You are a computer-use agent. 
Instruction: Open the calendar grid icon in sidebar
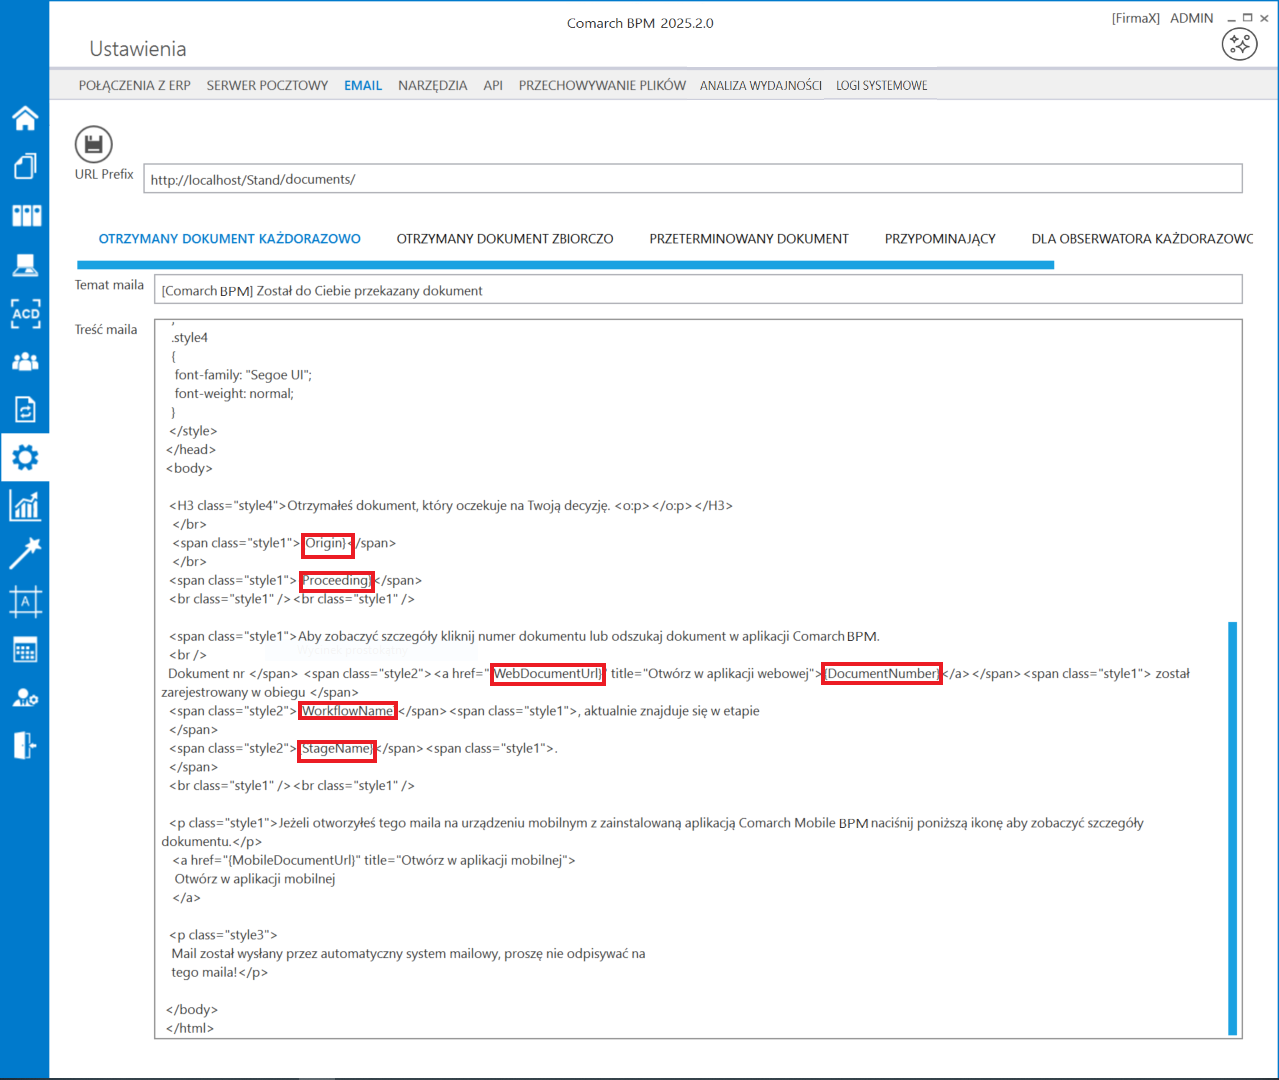[x=25, y=650]
